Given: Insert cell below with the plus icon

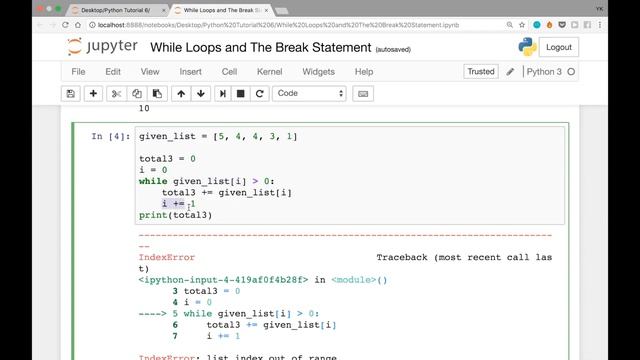Looking at the screenshot, I should 93,93.
